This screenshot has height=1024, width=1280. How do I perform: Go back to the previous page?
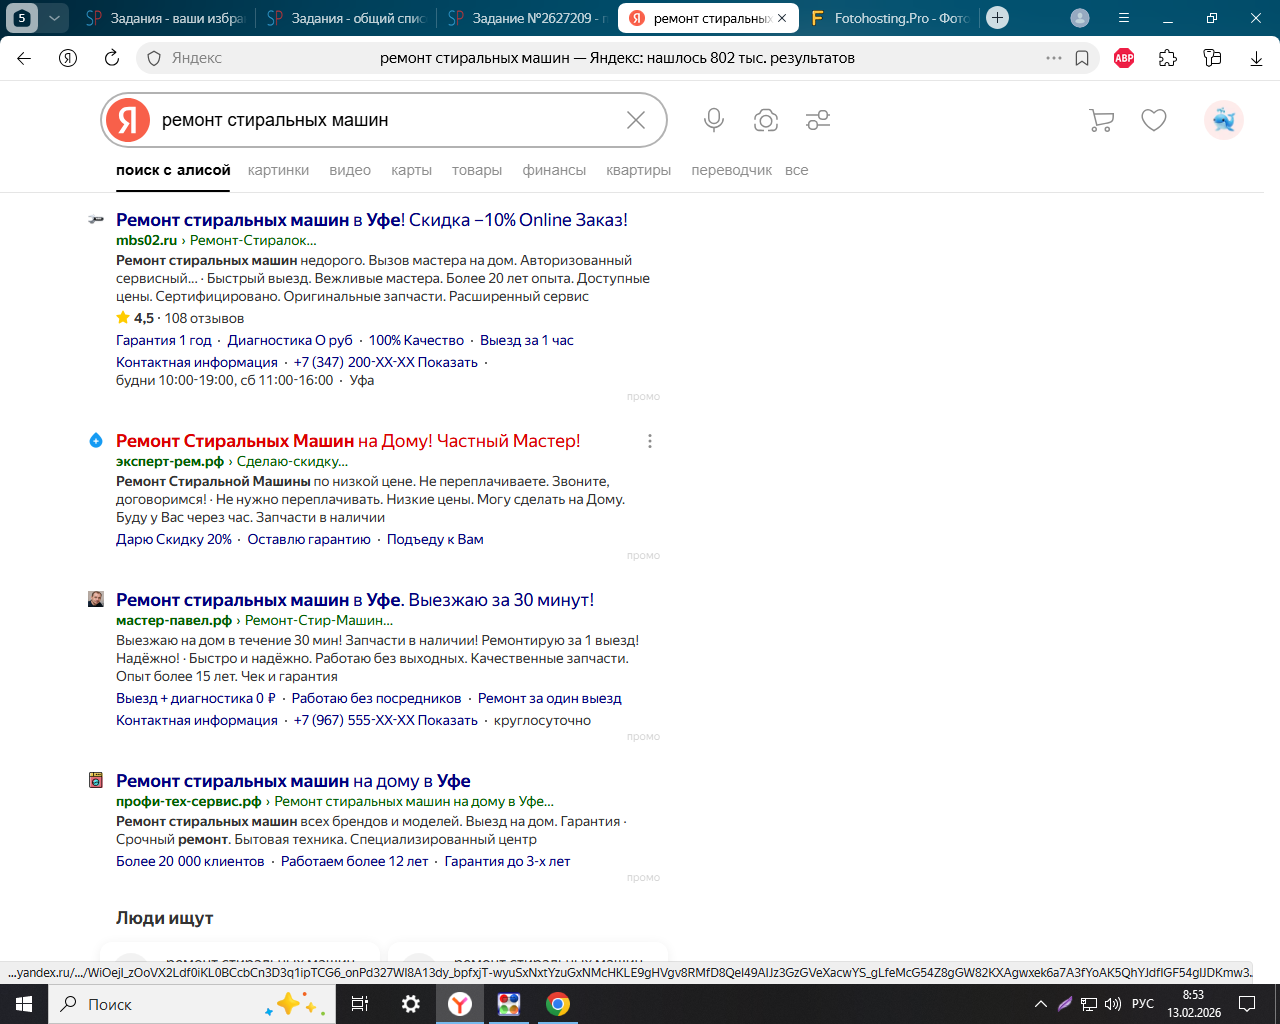(24, 58)
